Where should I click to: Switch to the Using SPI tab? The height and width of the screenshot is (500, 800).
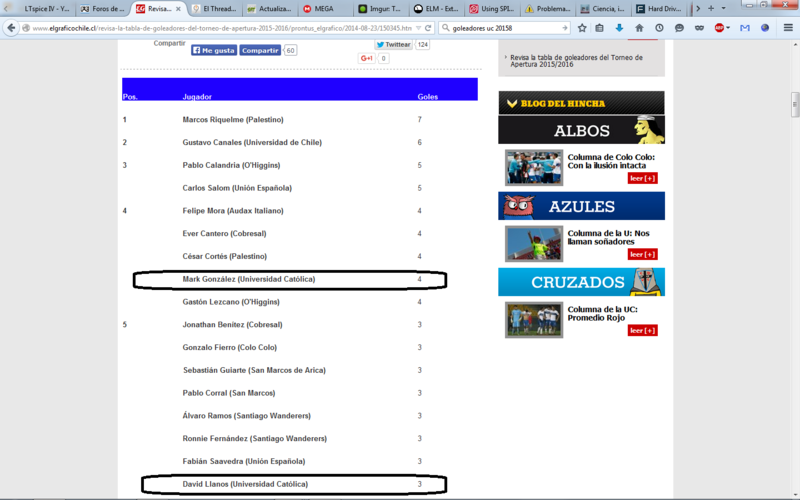click(x=491, y=9)
